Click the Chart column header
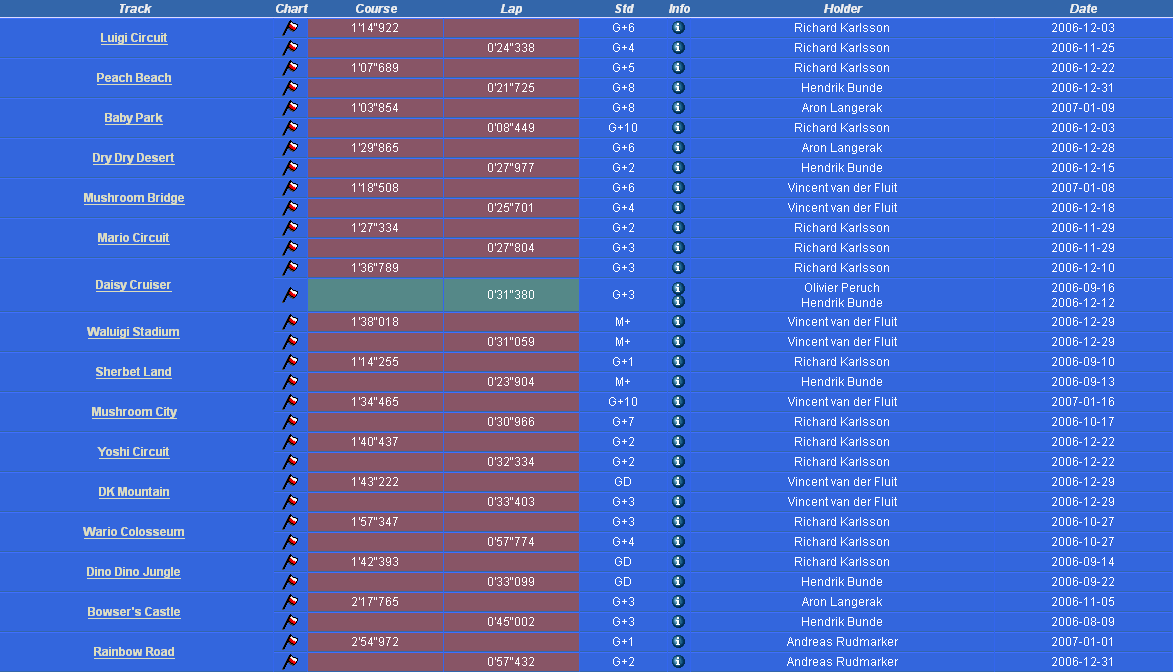Viewport: 1173px width, 672px height. [291, 9]
